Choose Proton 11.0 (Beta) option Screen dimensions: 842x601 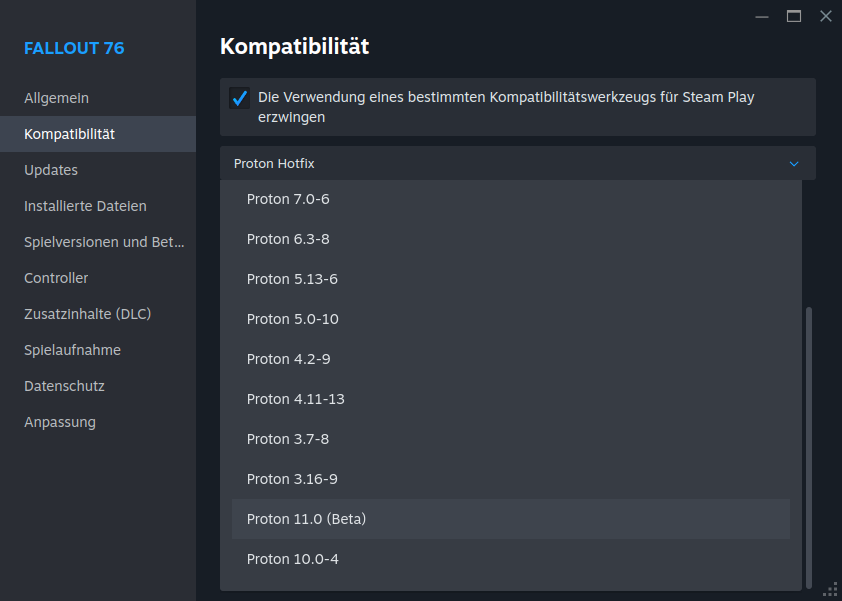point(307,519)
